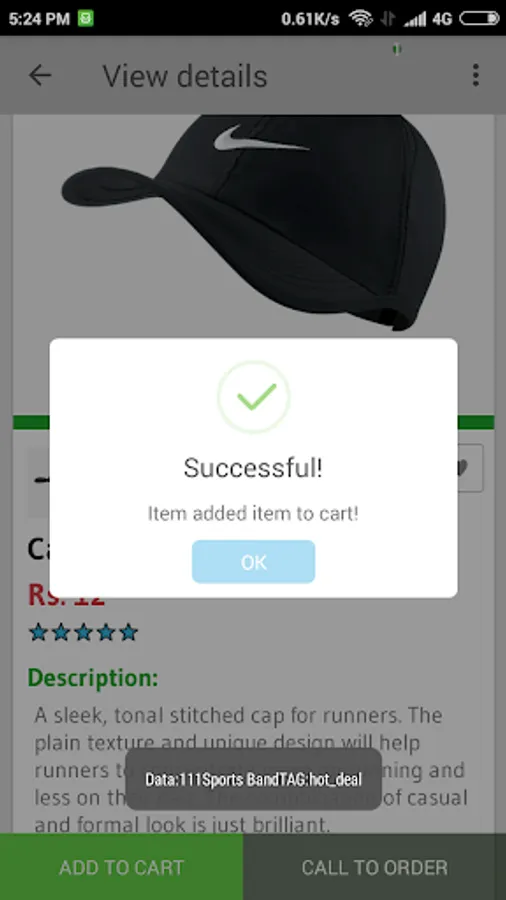Open the three-dot overflow menu
Screen dimensions: 506x900
(475, 75)
